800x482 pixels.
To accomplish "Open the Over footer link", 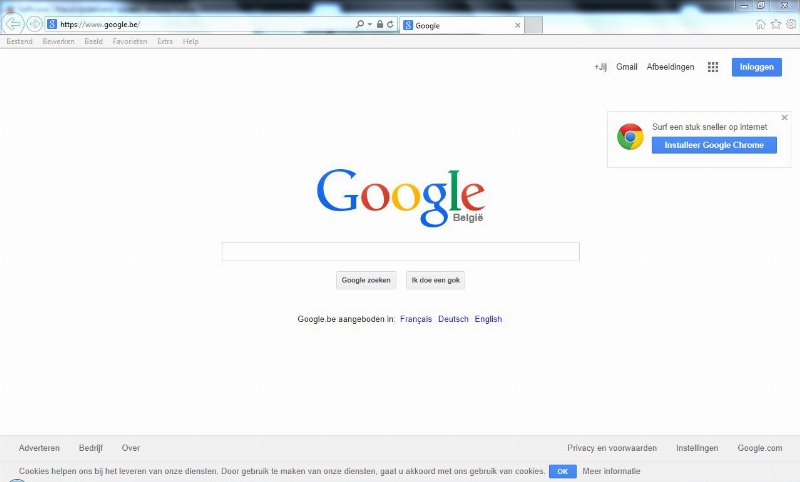I will coord(131,448).
